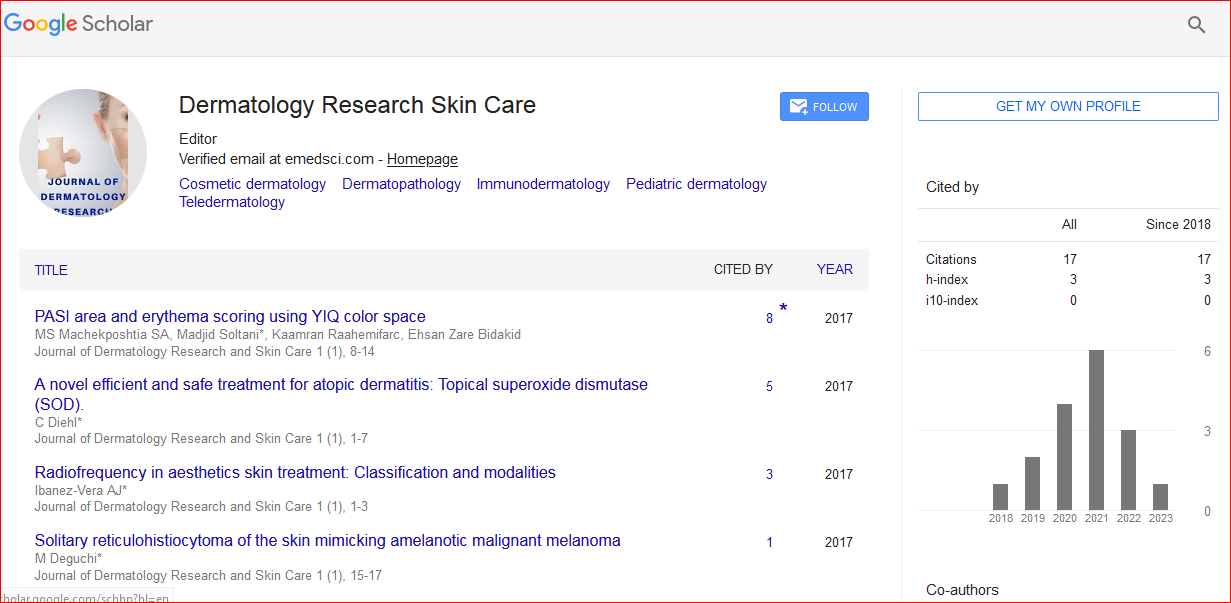Click the Get My Own Profile button

coord(1067,107)
